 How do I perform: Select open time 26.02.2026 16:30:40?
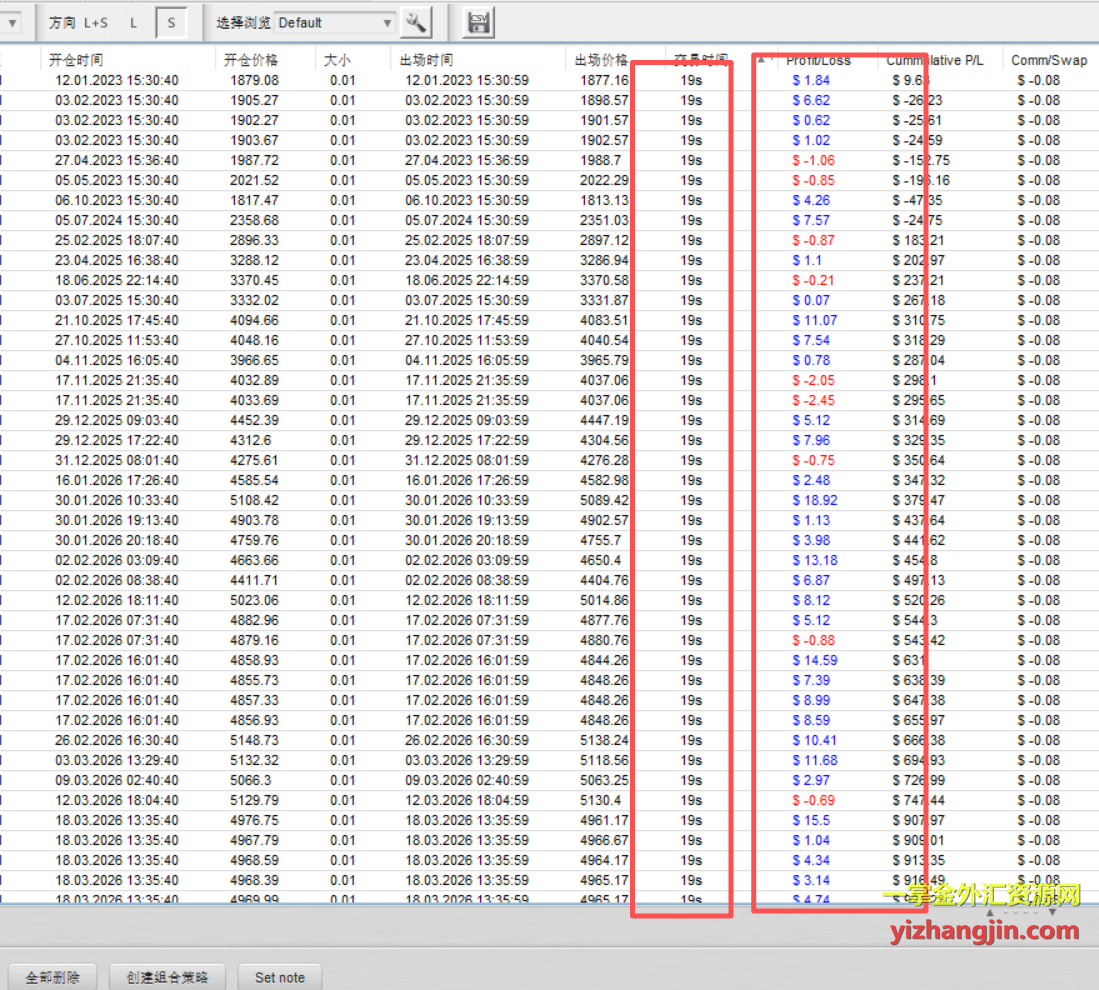(x=116, y=740)
